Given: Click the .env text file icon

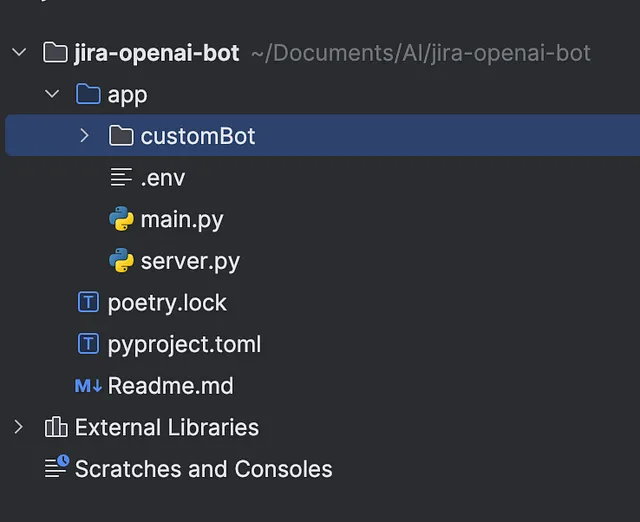Looking at the screenshot, I should tap(121, 177).
